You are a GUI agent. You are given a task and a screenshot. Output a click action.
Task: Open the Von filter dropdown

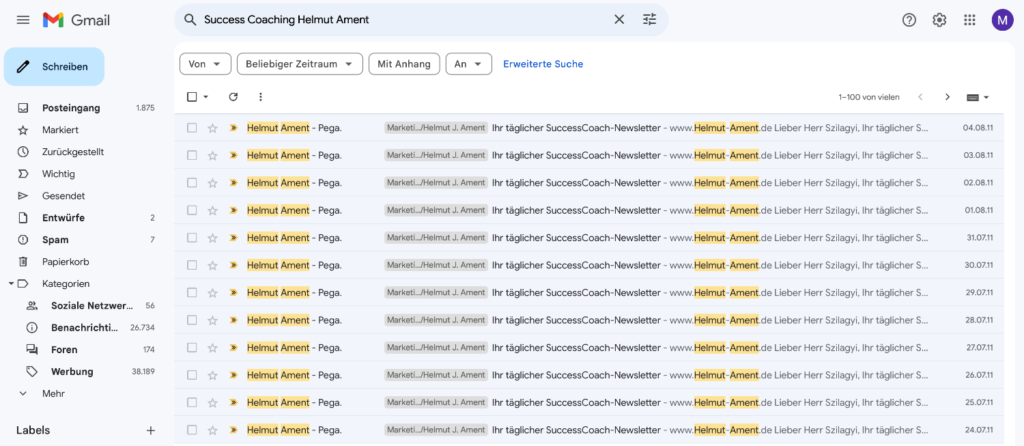point(205,64)
